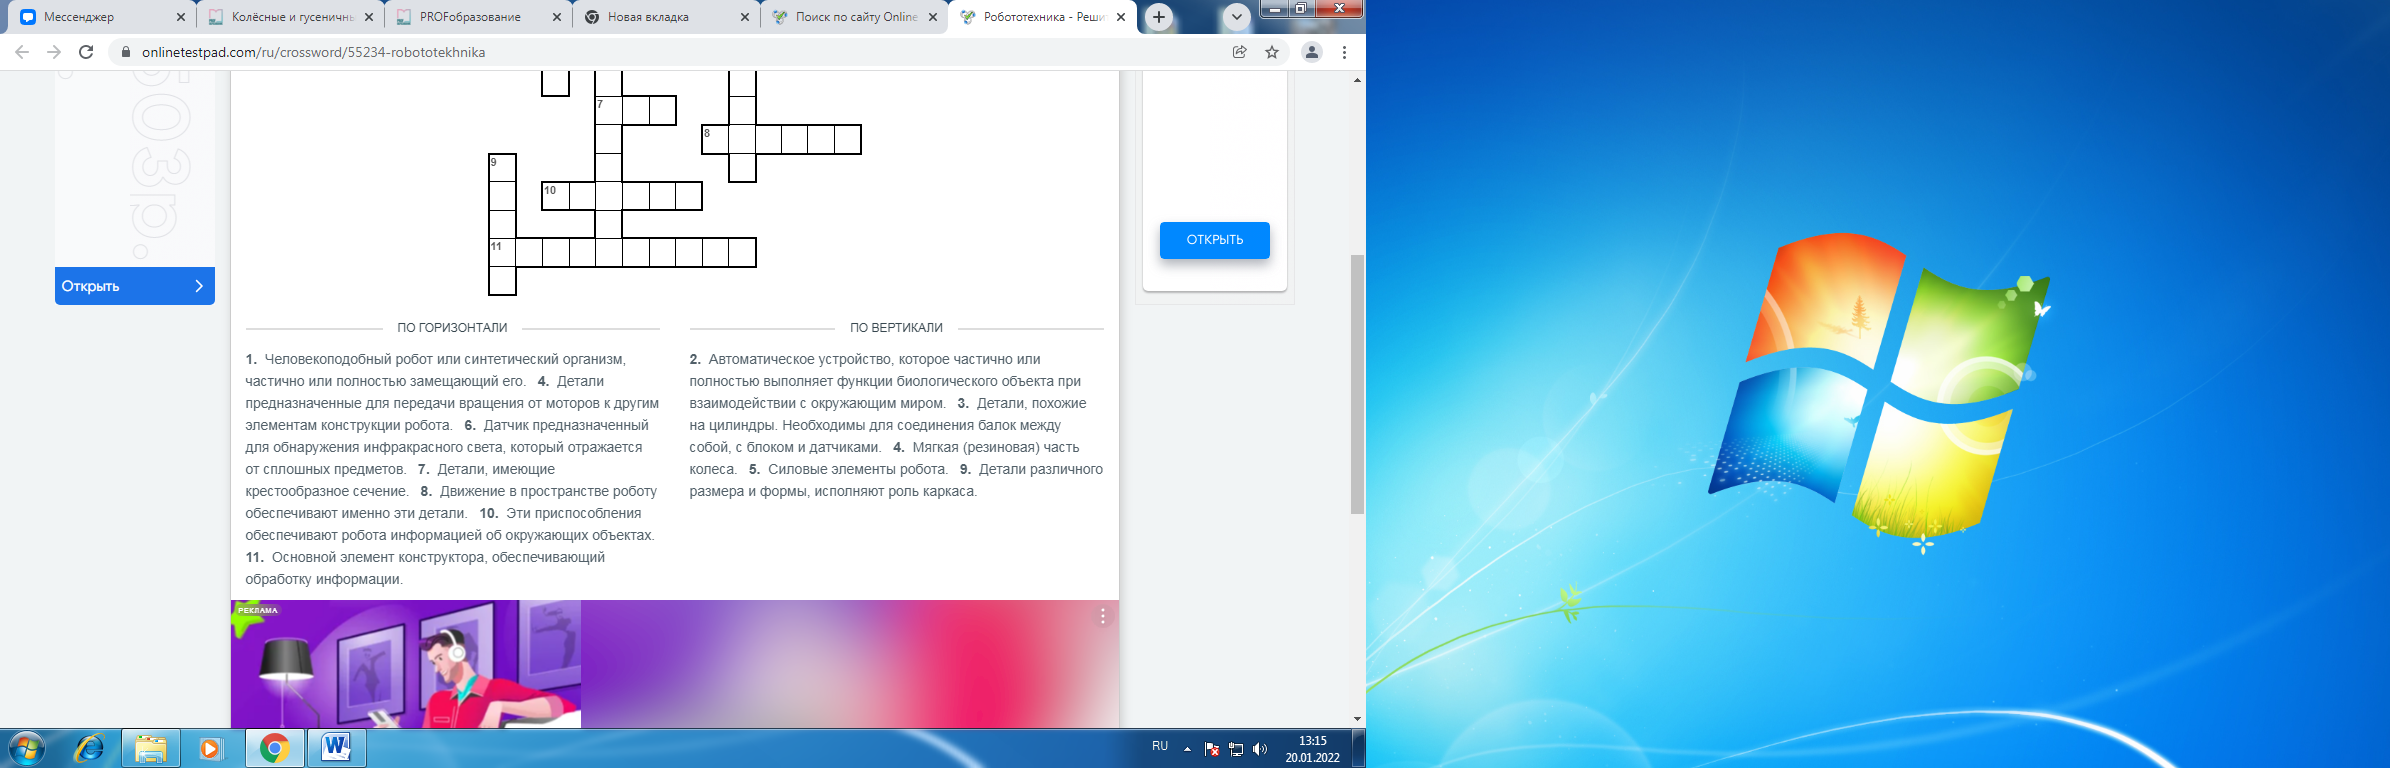Open the Chrome profile avatar
This screenshot has width=2390, height=768.
click(x=1312, y=52)
